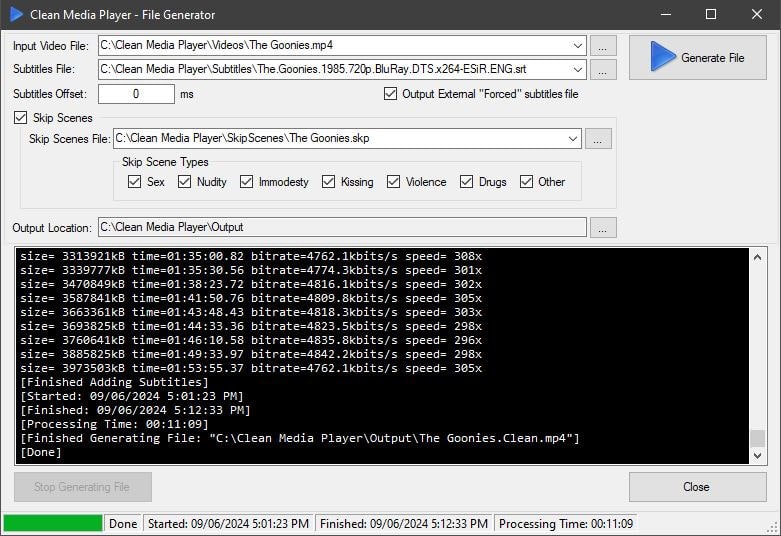
Task: Click the Input Video File path text
Action: [217, 45]
